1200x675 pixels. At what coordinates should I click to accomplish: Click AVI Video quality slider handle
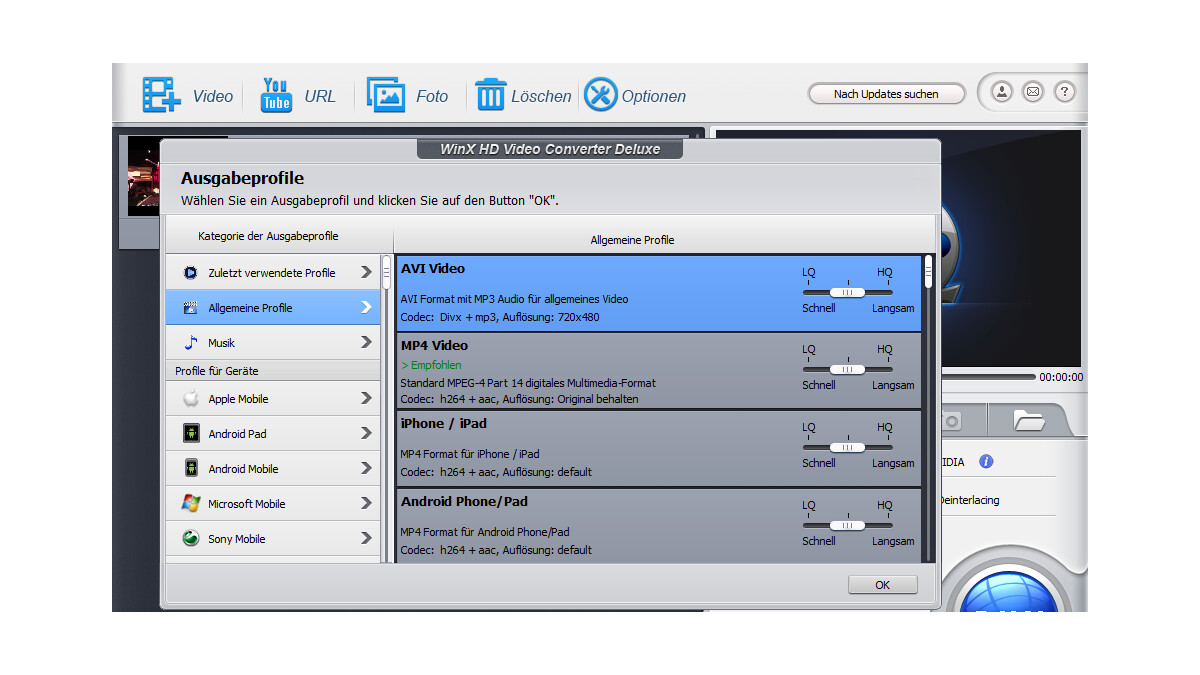tap(847, 292)
